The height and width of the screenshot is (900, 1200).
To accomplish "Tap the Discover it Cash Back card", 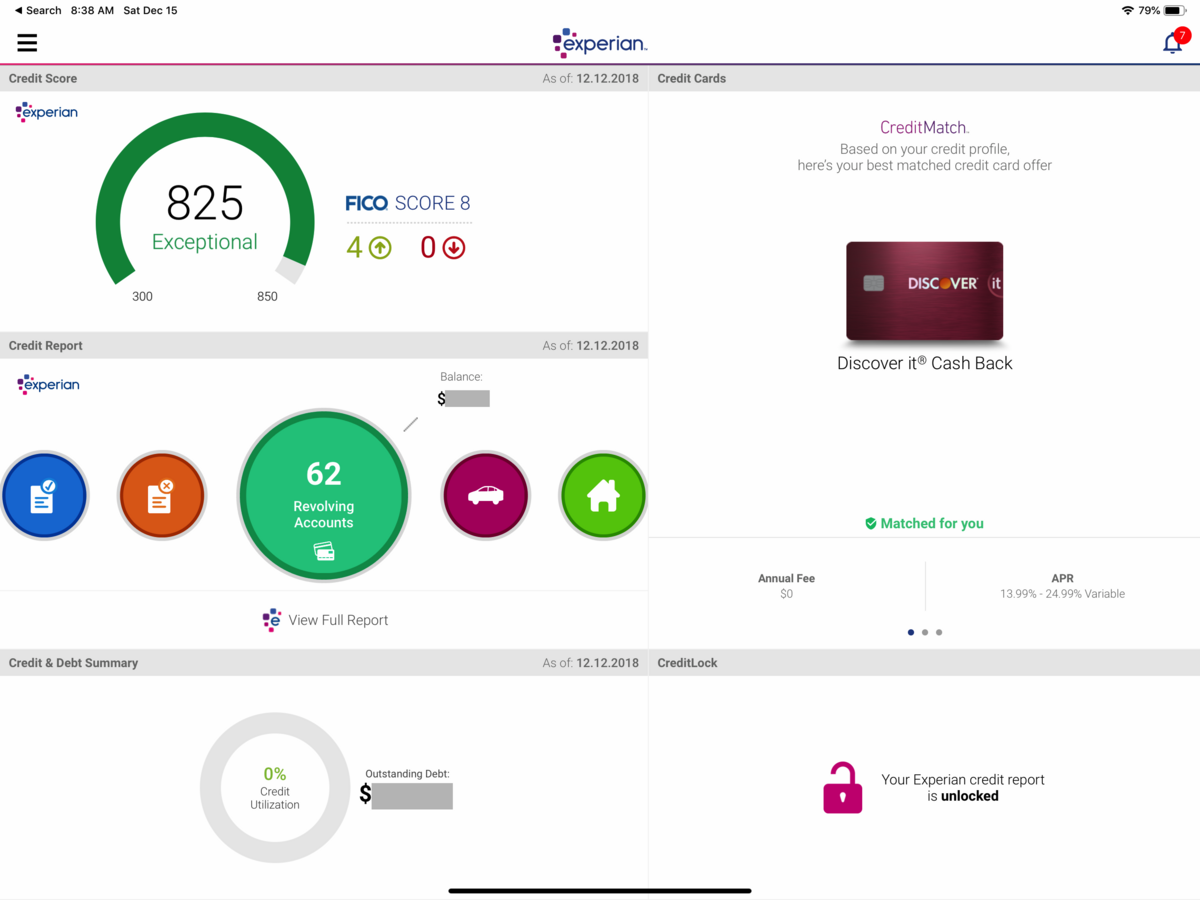I will 924,291.
